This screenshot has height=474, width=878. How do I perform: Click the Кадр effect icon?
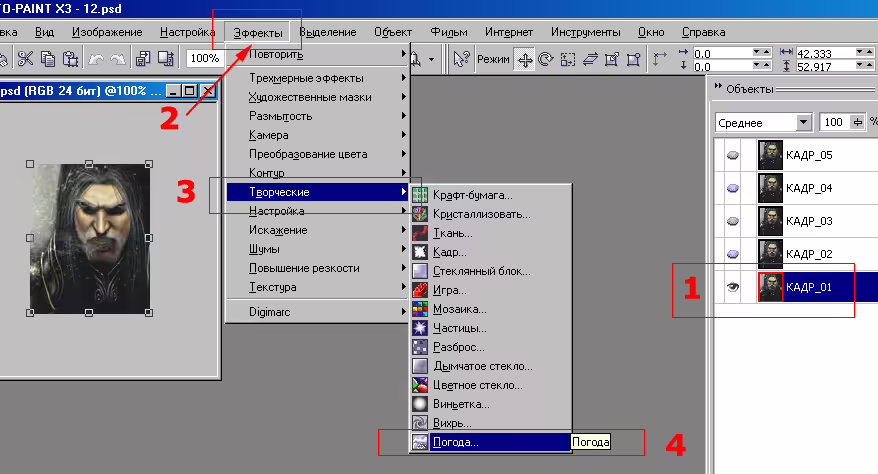coord(420,252)
